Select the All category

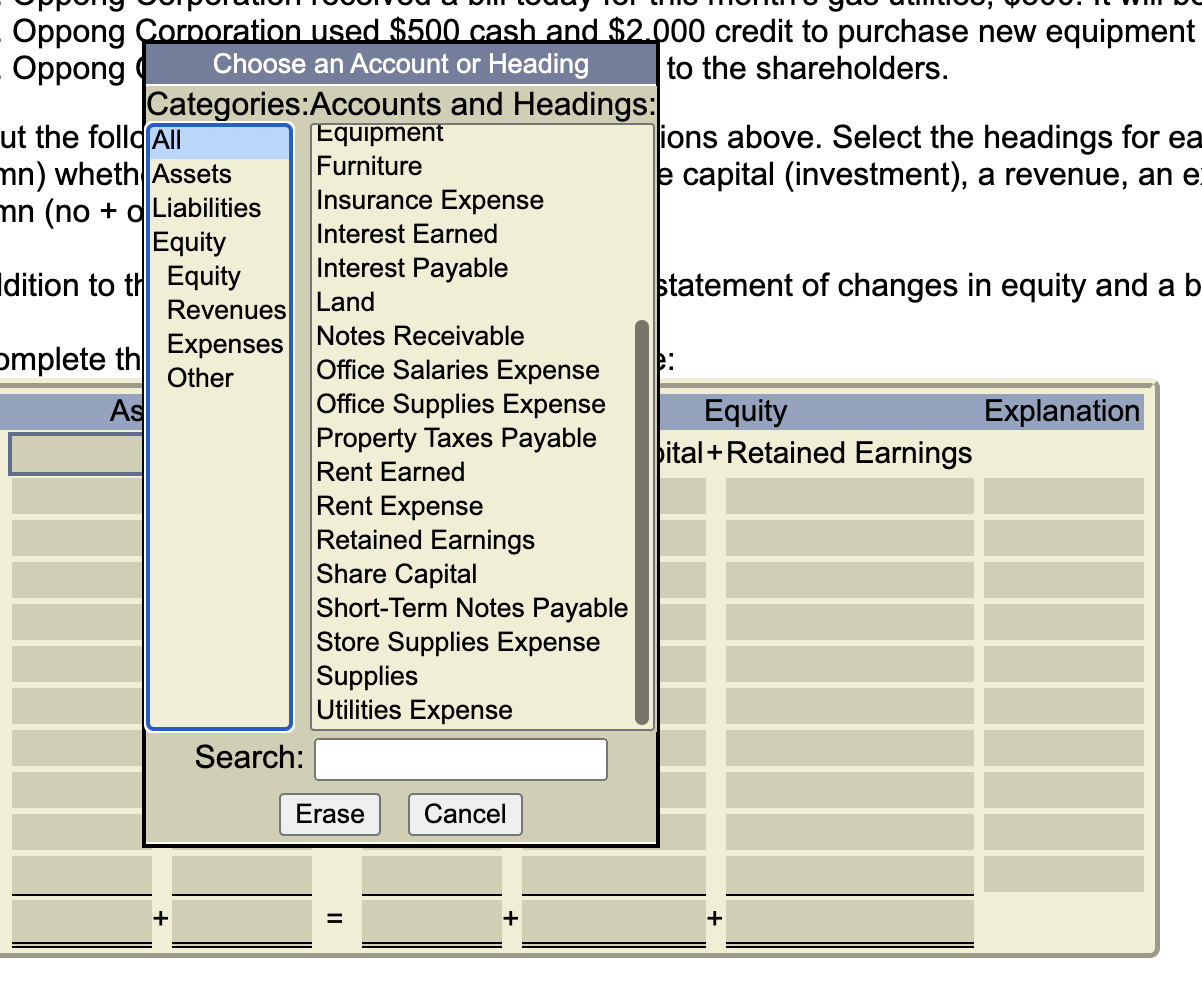pyautogui.click(x=219, y=141)
